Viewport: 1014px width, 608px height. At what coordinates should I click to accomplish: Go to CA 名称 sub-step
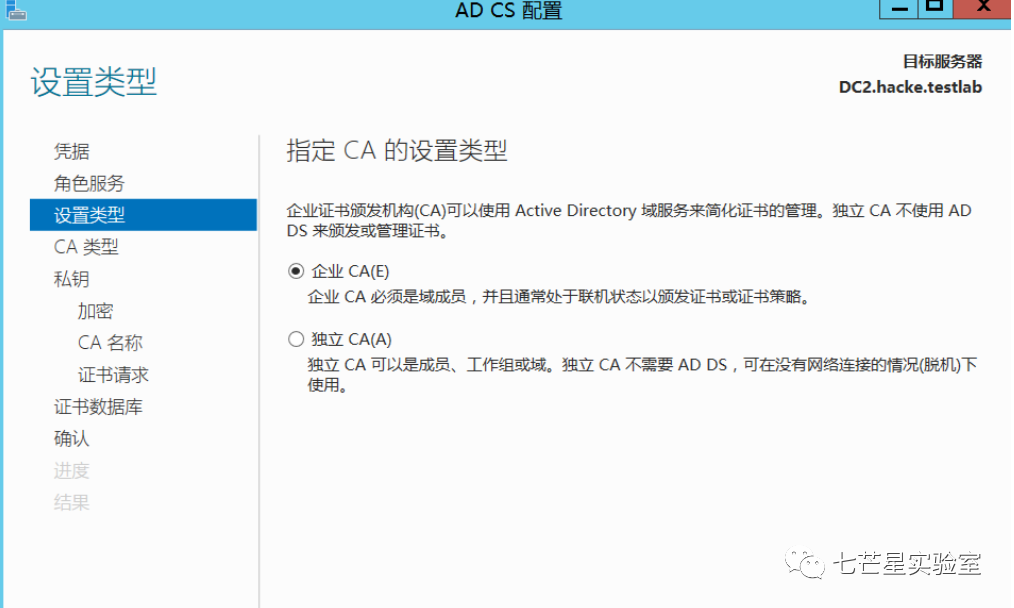tap(110, 343)
